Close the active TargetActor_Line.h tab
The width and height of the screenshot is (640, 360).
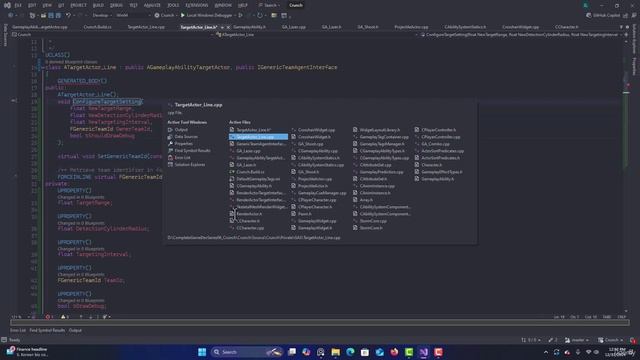click(228, 27)
